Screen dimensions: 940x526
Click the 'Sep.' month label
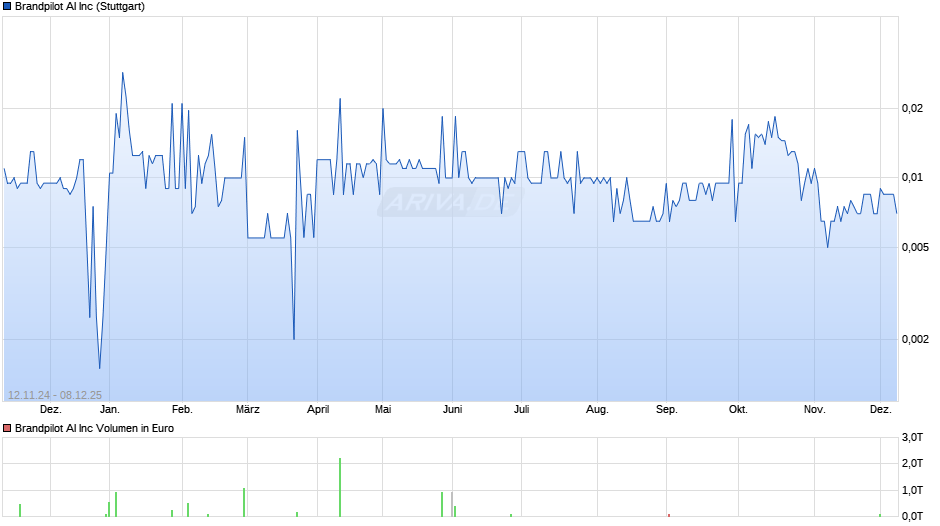[x=667, y=410]
